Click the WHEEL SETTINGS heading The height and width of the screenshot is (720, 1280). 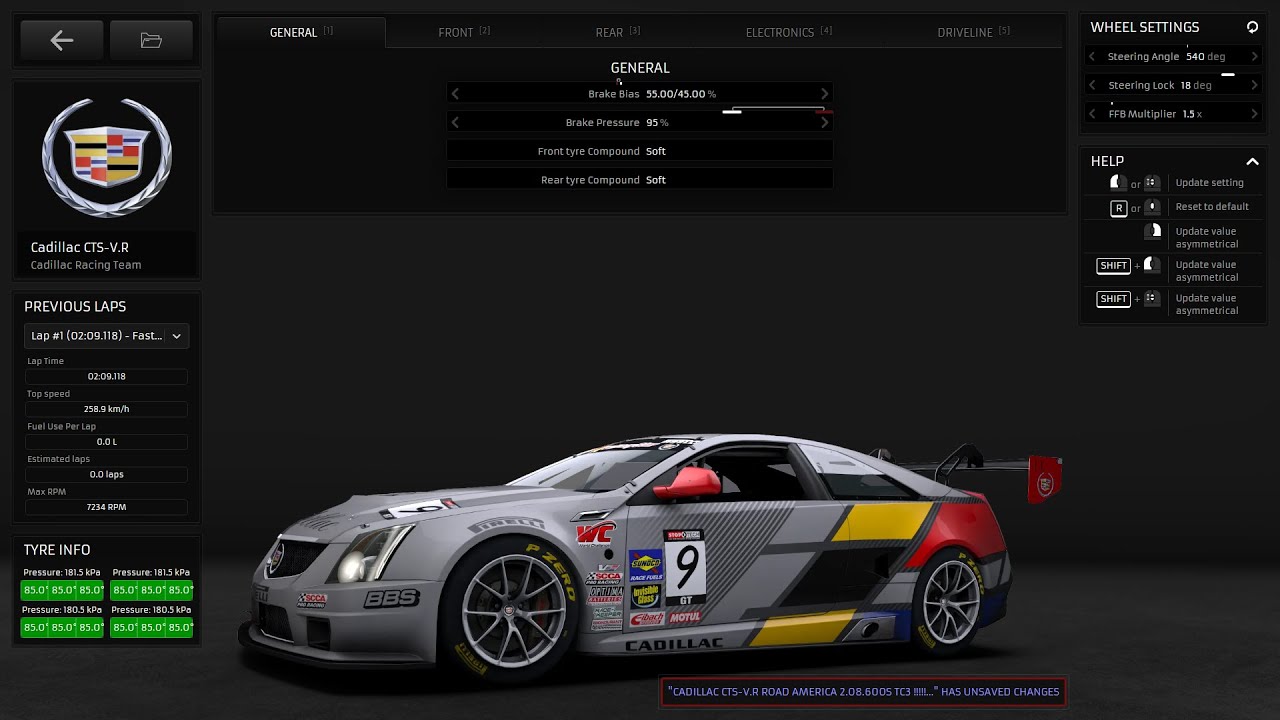click(1145, 27)
